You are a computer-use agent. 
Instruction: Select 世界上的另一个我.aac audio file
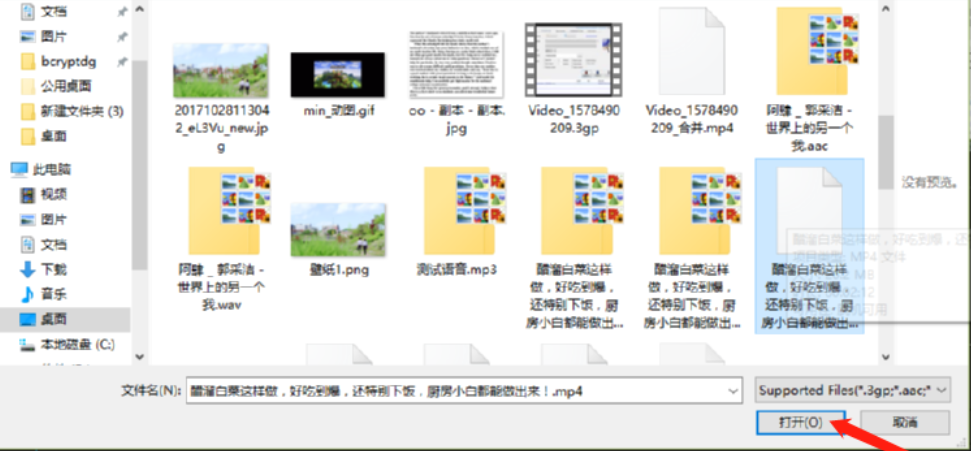(809, 79)
